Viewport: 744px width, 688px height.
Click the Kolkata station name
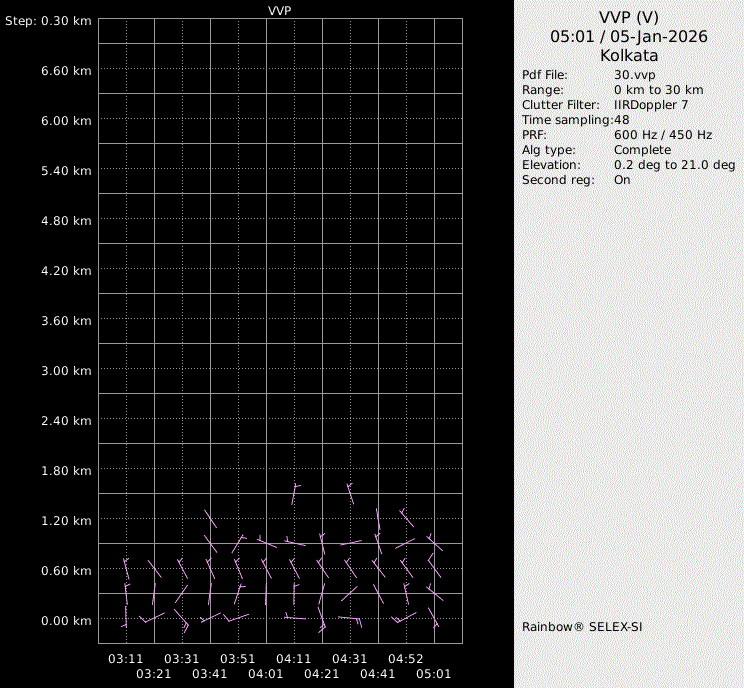click(x=629, y=56)
